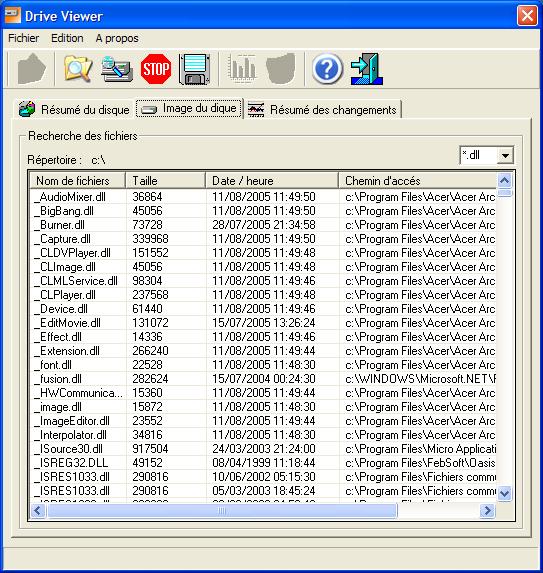
Task: Click date 05/03/2003 18:45:24
Action: (264, 491)
